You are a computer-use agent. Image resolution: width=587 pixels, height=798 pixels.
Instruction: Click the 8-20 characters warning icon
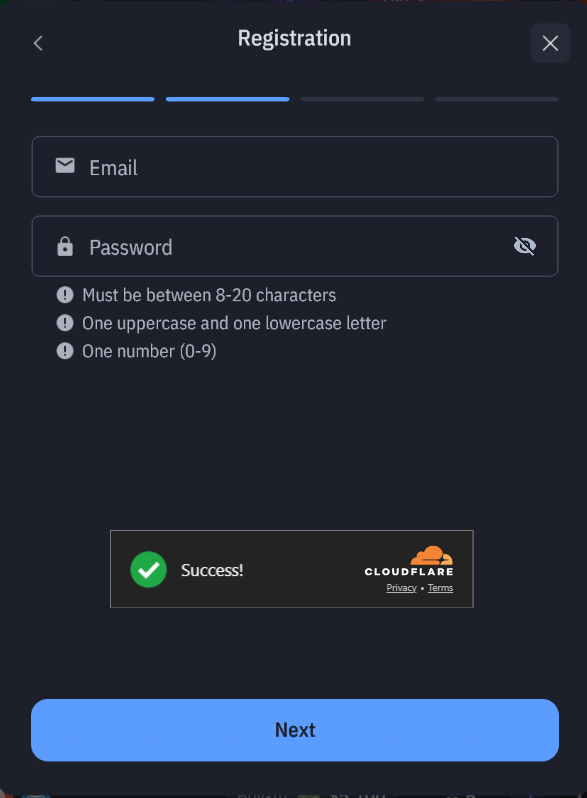coord(65,295)
